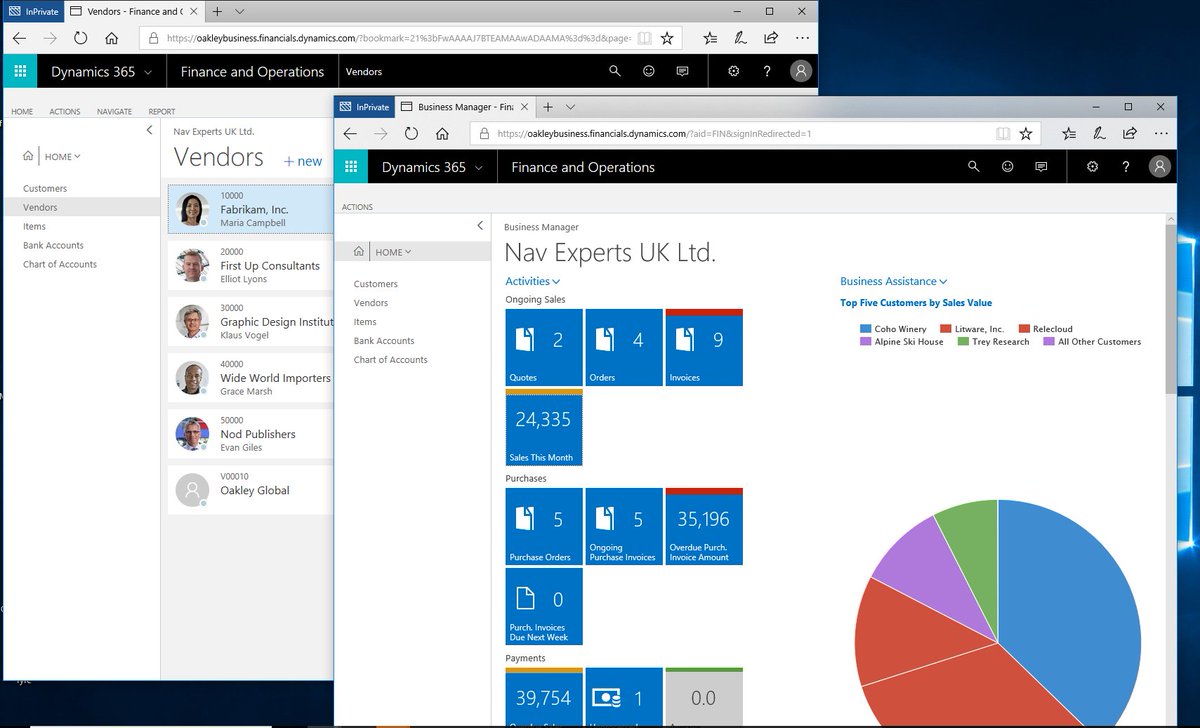Image resolution: width=1200 pixels, height=728 pixels.
Task: Click home icon in Business Manager navigation pane
Action: pos(358,252)
